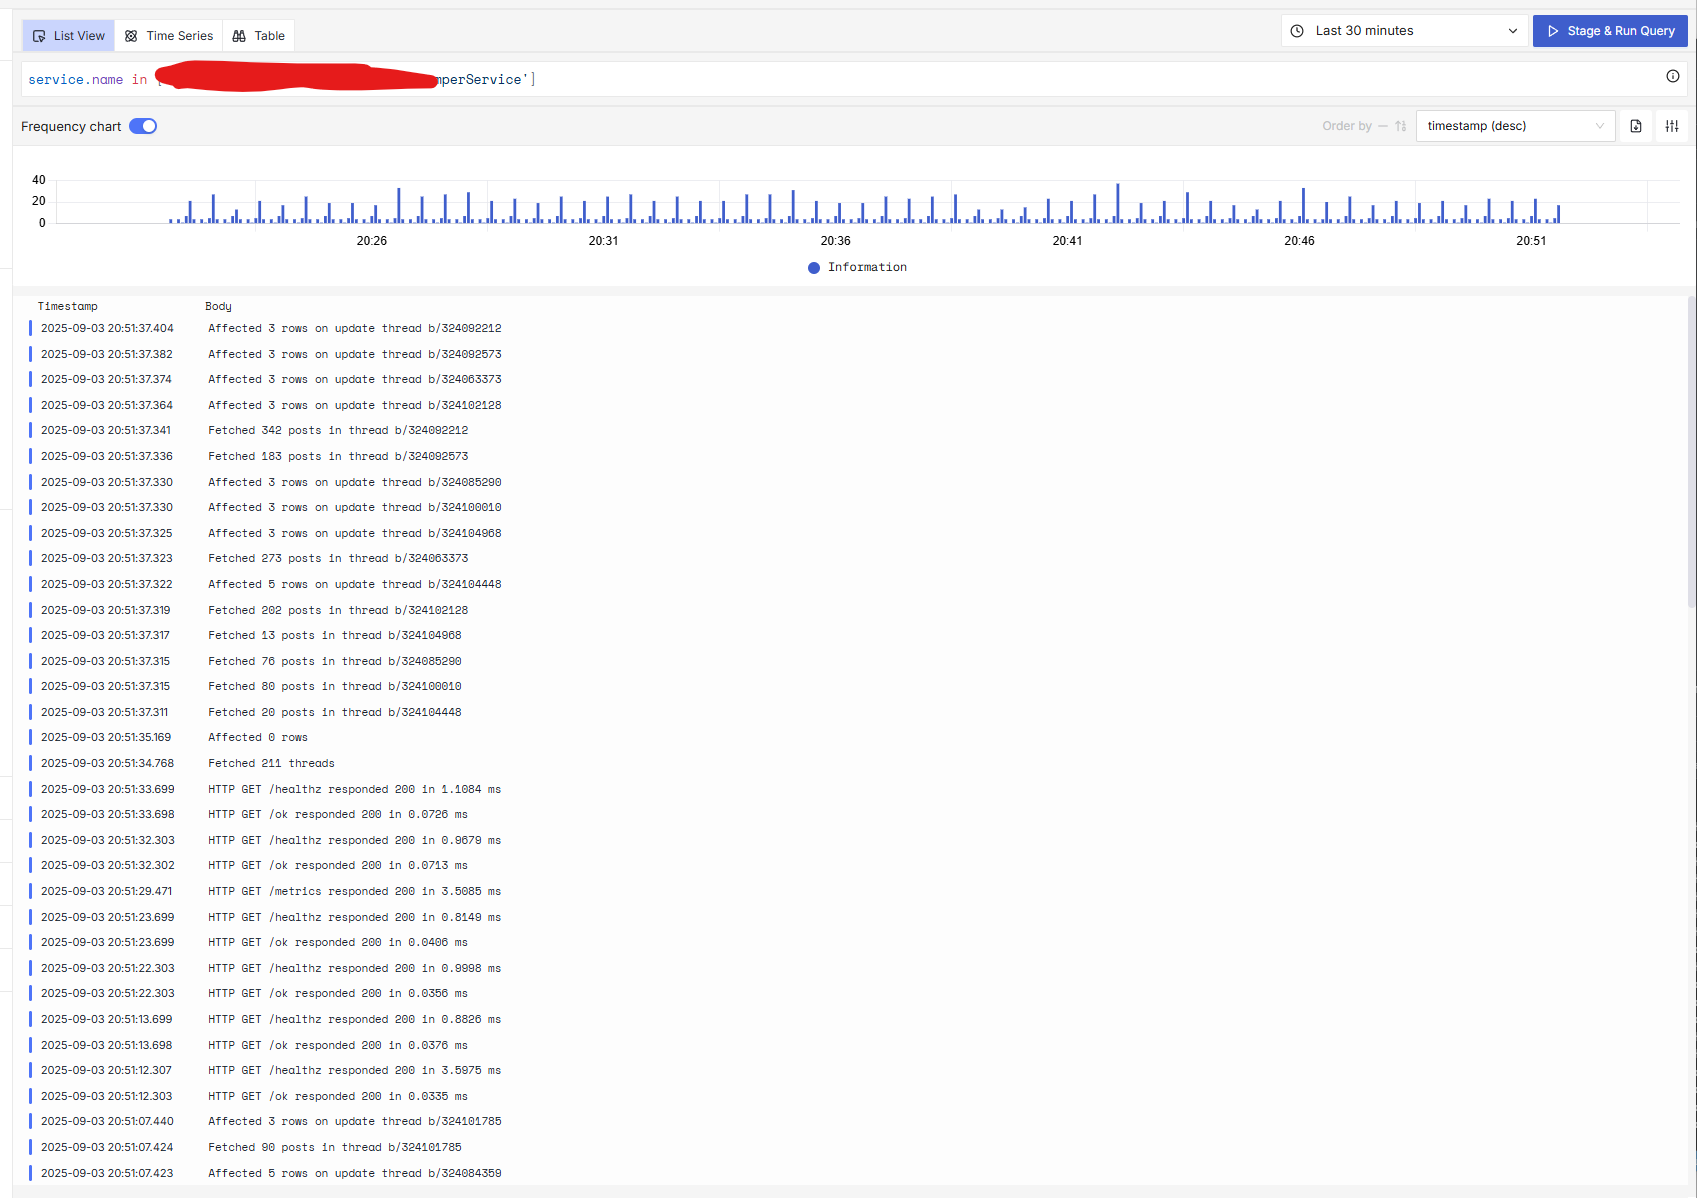Toggle the Information legend series in chart

tap(857, 267)
